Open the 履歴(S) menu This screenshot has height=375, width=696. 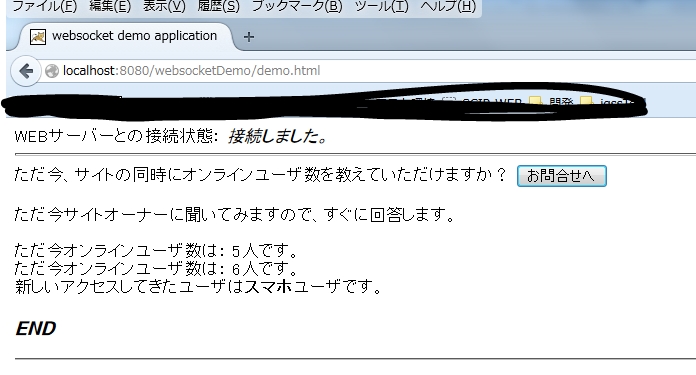click(218, 7)
